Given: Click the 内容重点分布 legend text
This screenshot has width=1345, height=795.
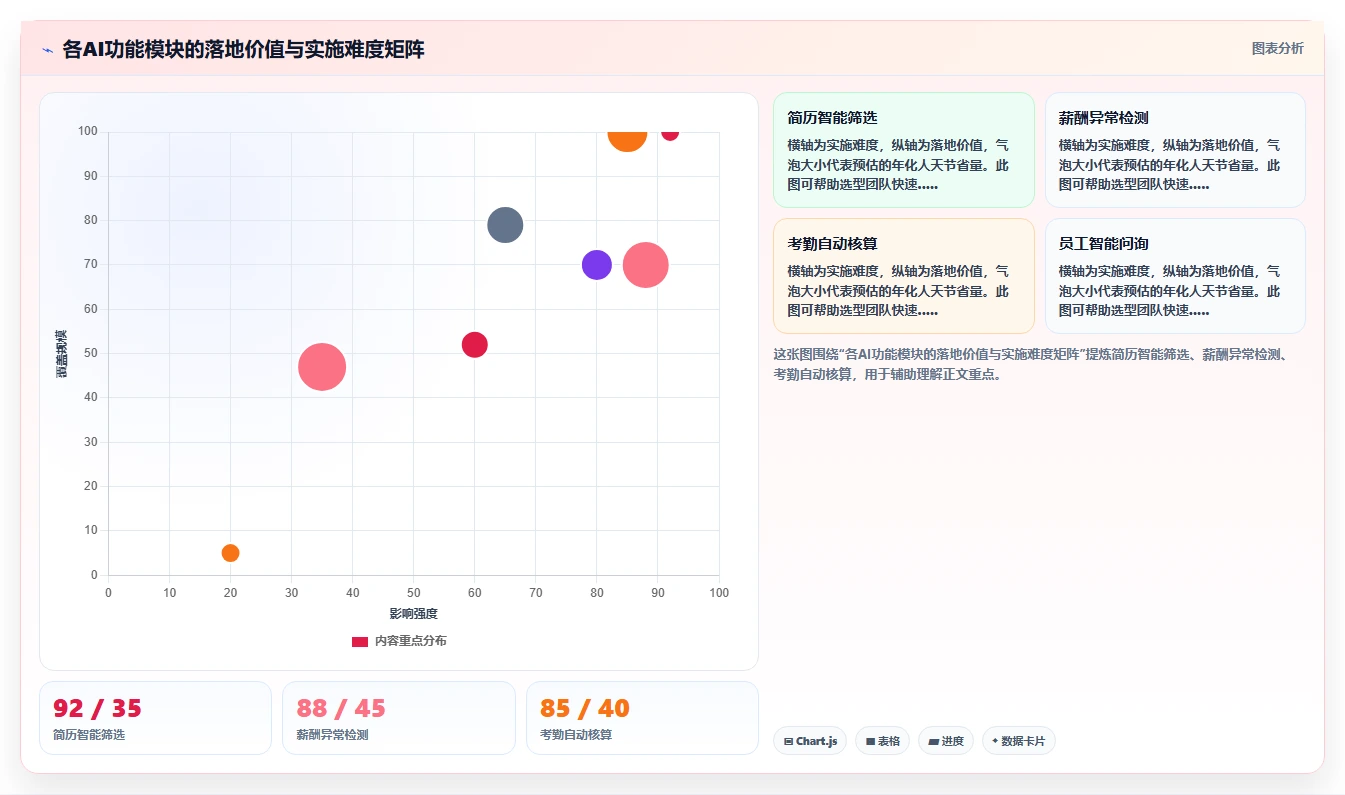Looking at the screenshot, I should tap(410, 641).
